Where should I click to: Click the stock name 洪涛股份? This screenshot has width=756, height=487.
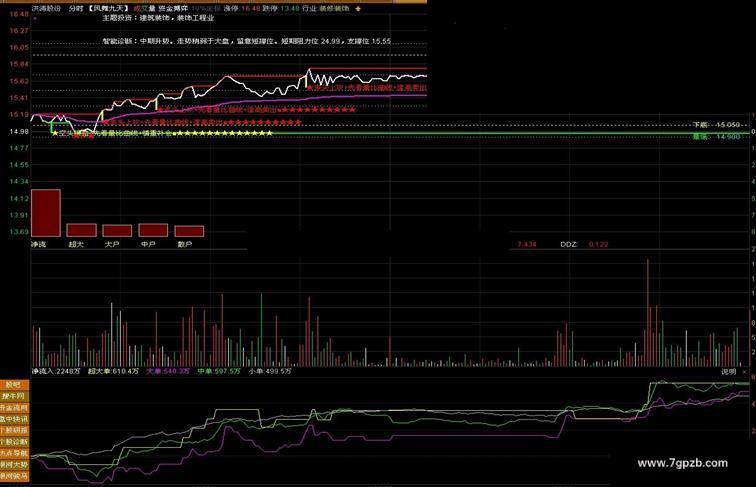46,9
